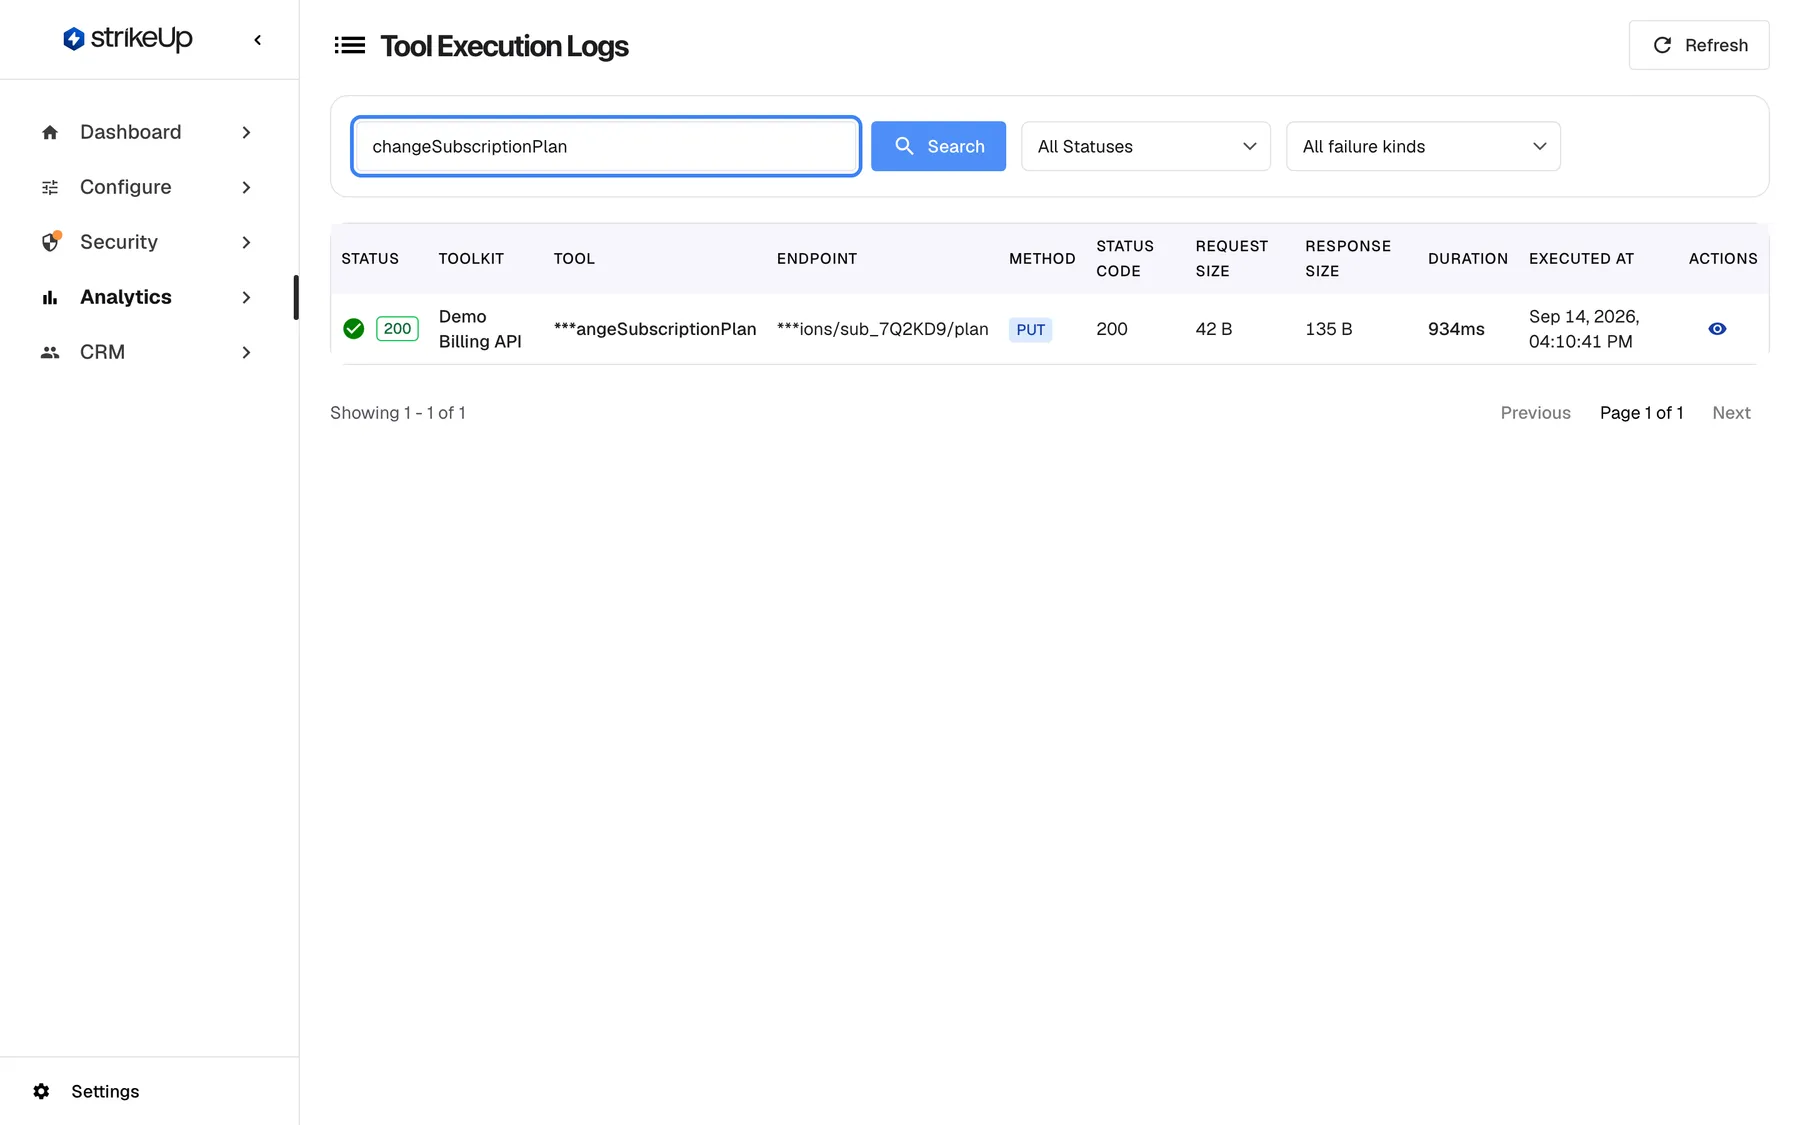The height and width of the screenshot is (1125, 1800).
Task: Open the All failure kinds dropdown
Action: coord(1422,147)
